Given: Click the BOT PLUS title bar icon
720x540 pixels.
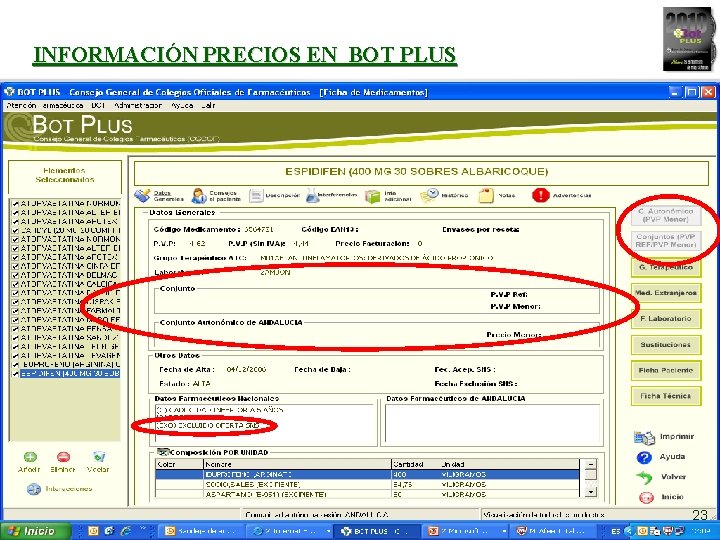Looking at the screenshot, I should click(x=9, y=92).
